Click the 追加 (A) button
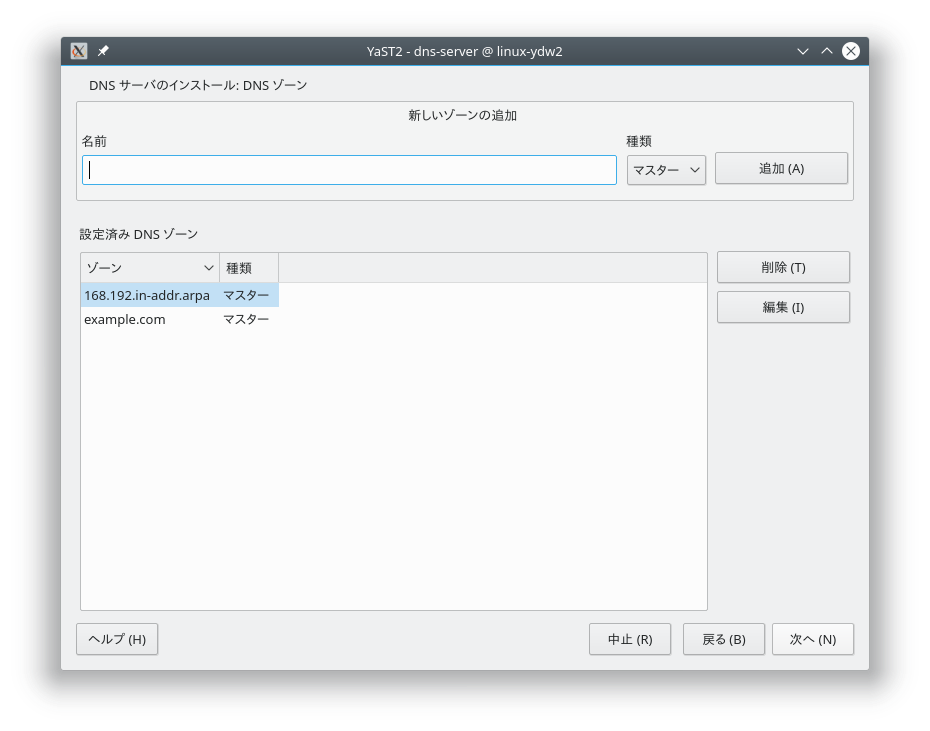930x731 pixels. point(781,169)
